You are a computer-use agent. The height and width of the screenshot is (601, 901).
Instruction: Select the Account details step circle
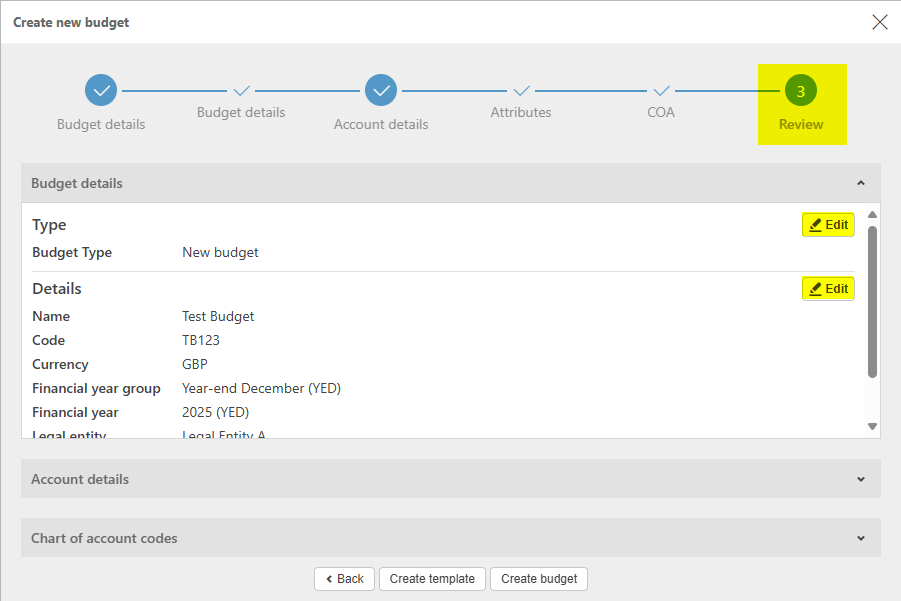coord(381,91)
